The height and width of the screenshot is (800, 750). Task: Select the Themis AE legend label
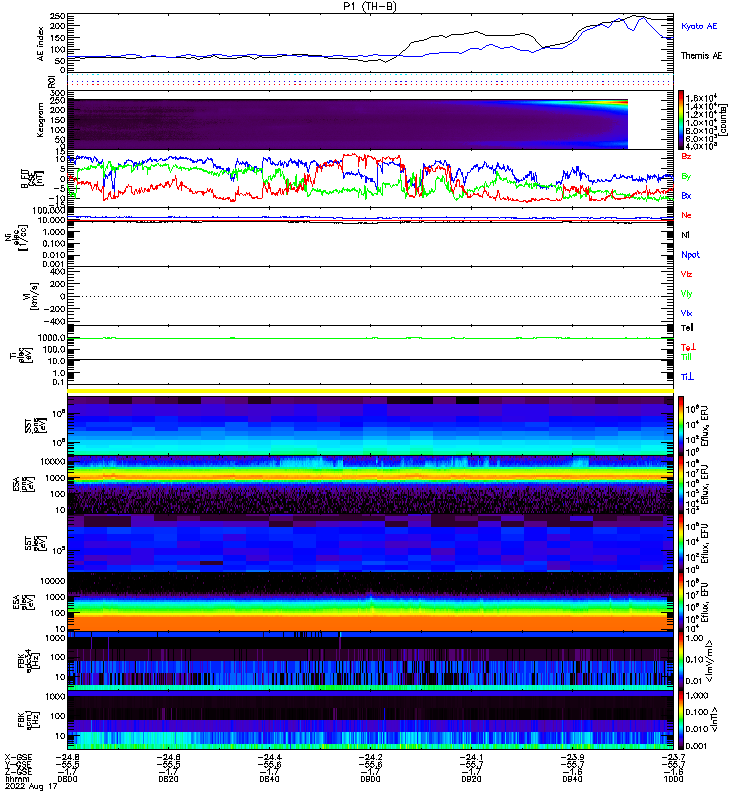click(x=702, y=56)
